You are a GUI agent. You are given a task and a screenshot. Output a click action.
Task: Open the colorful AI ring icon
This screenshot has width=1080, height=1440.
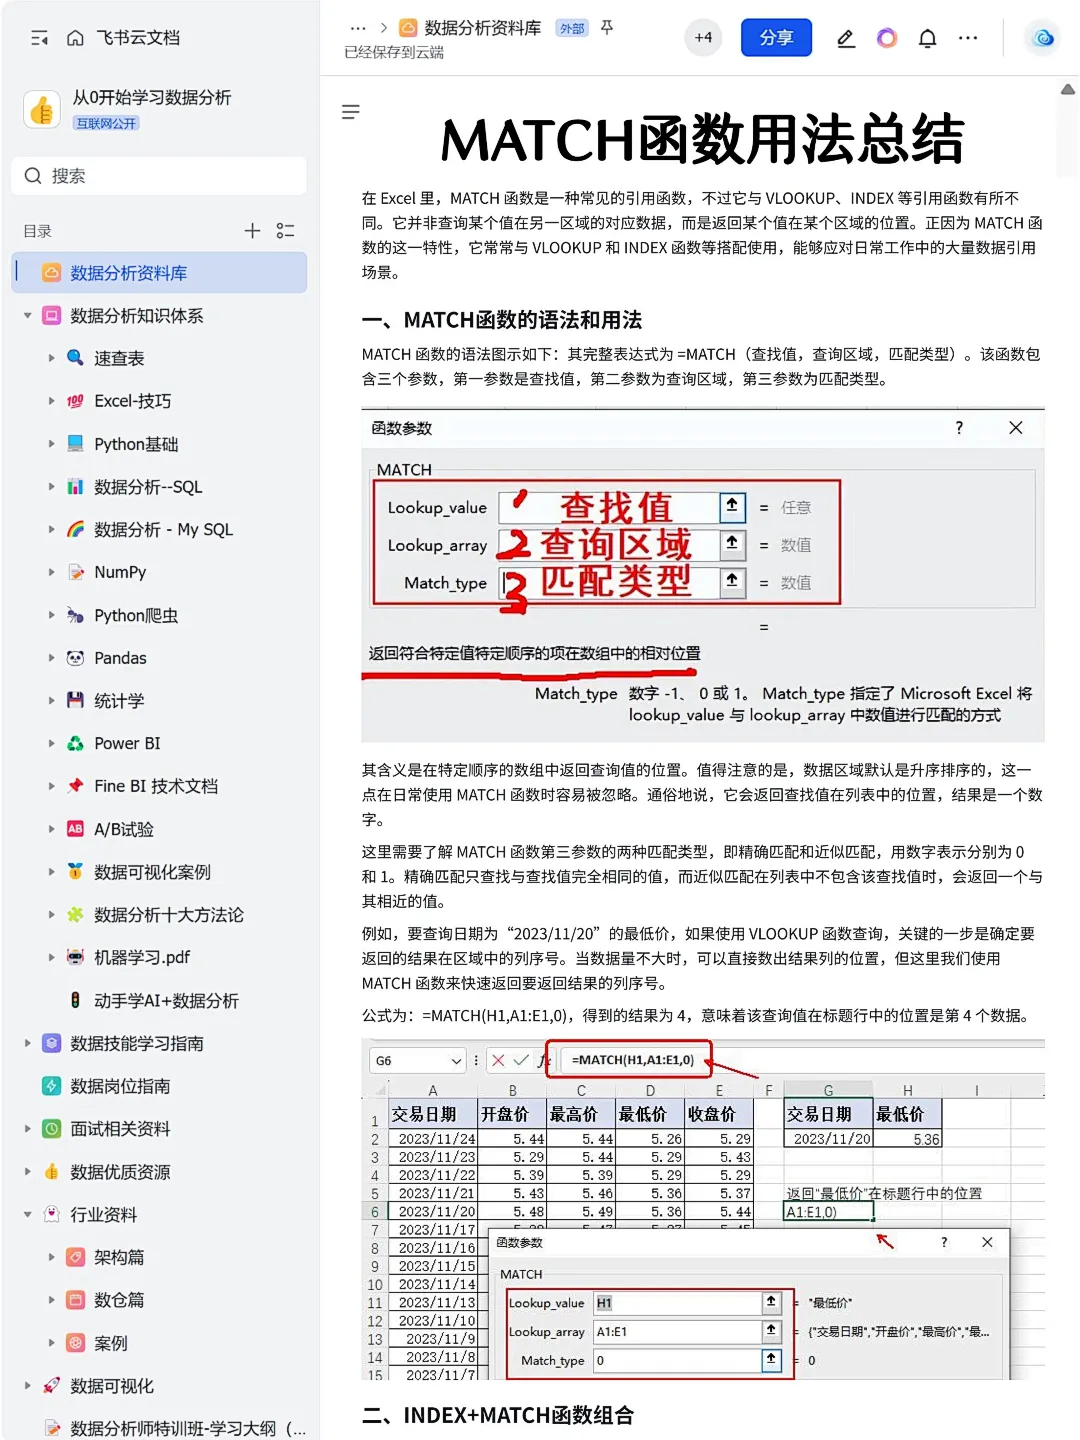[887, 38]
